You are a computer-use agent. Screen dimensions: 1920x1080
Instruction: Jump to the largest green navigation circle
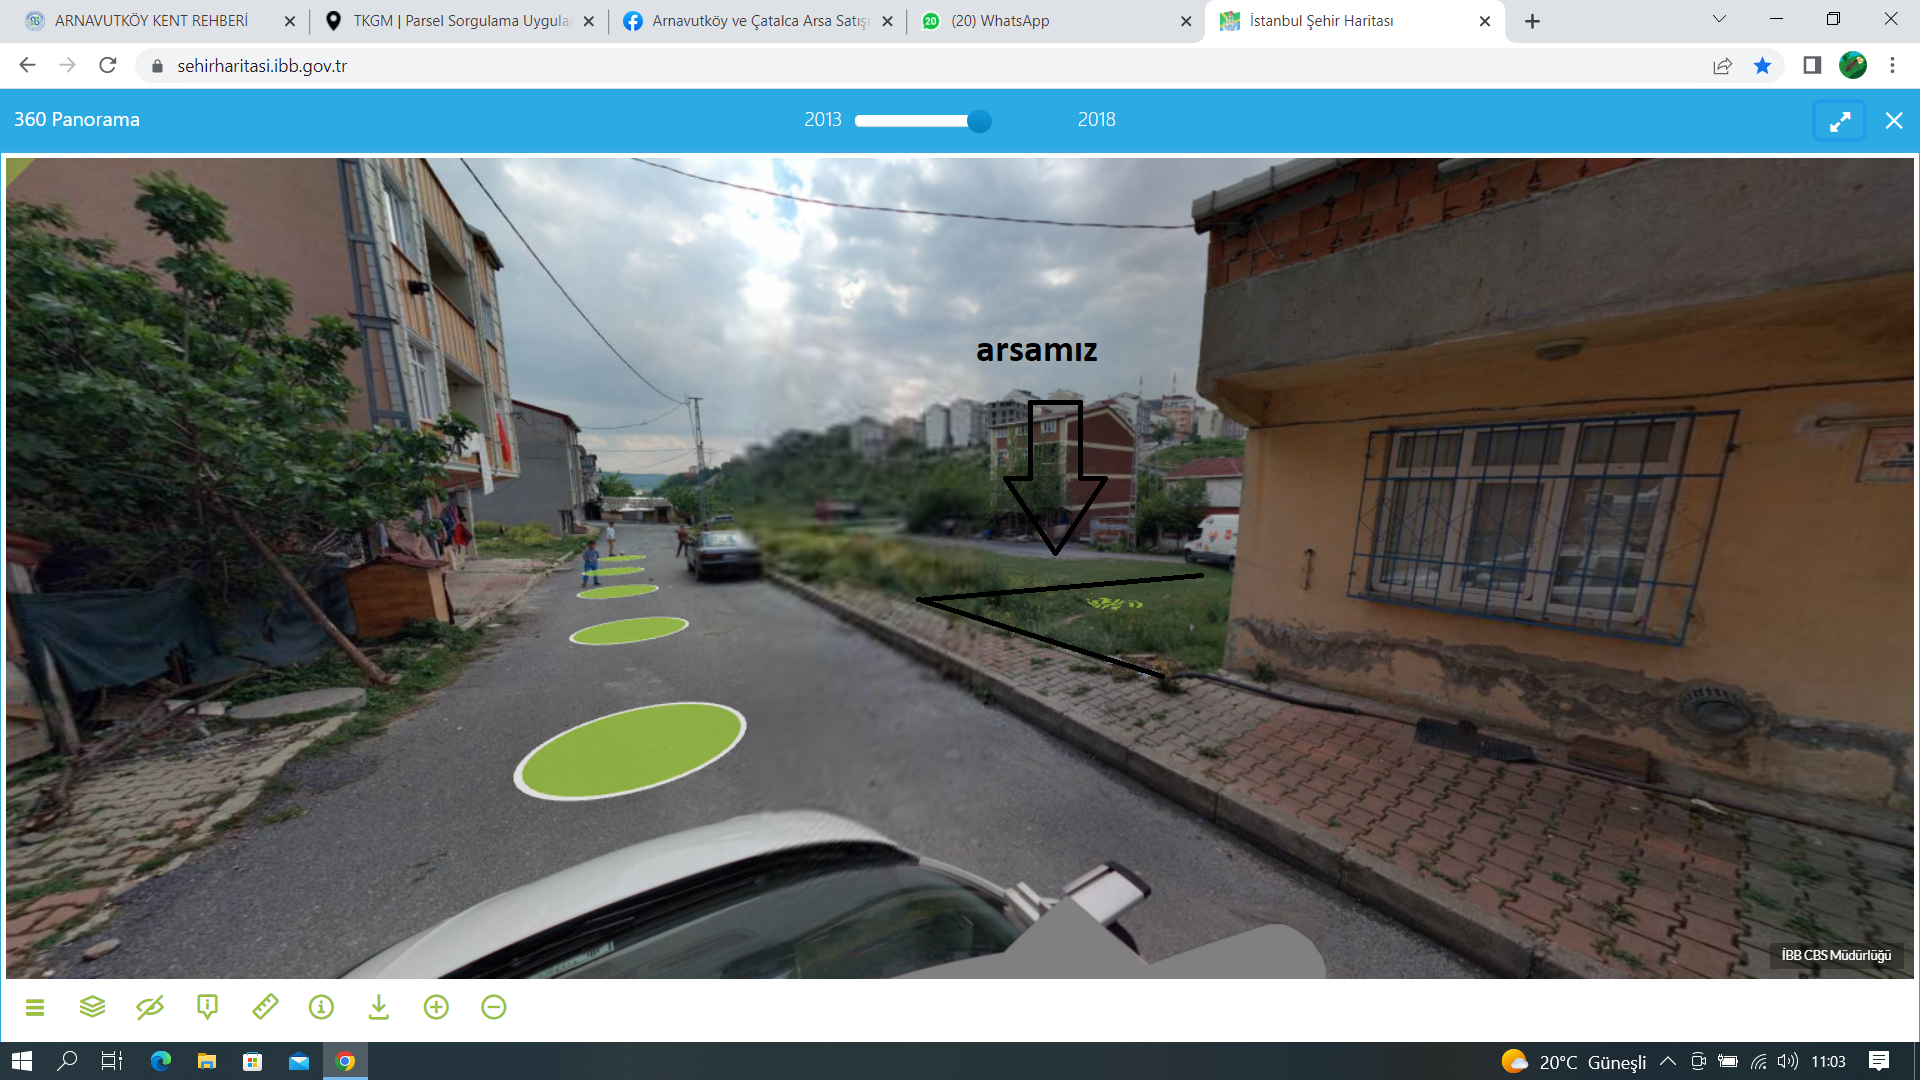[630, 750]
